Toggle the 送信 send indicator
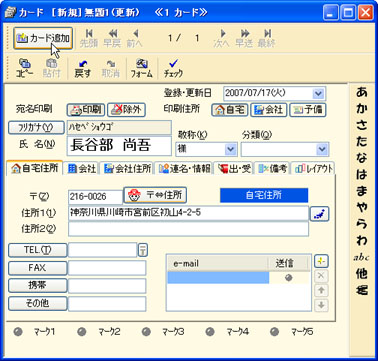Viewport: 378px width, 361px height. pos(289,278)
